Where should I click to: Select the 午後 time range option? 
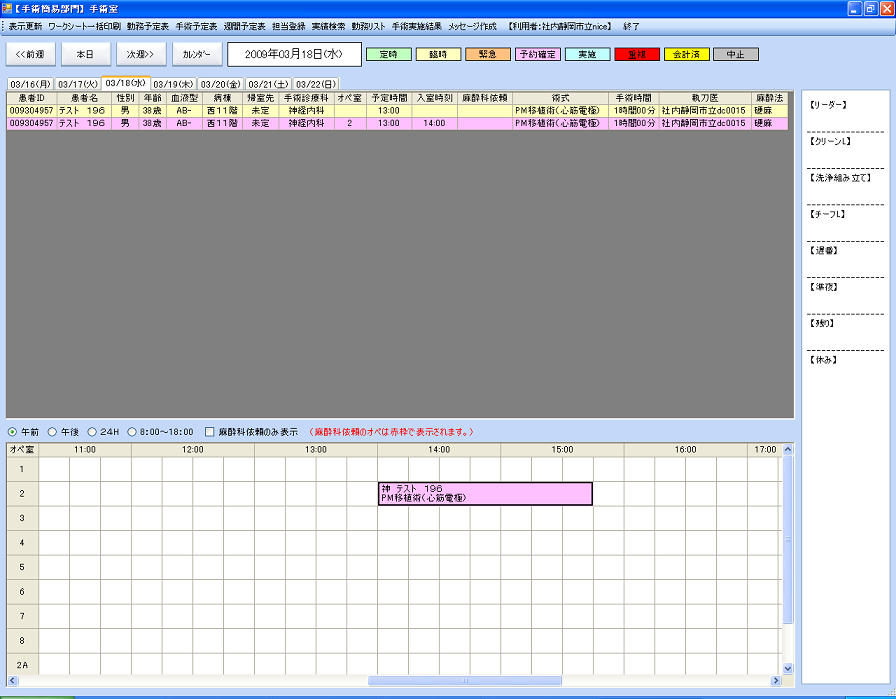coord(52,432)
